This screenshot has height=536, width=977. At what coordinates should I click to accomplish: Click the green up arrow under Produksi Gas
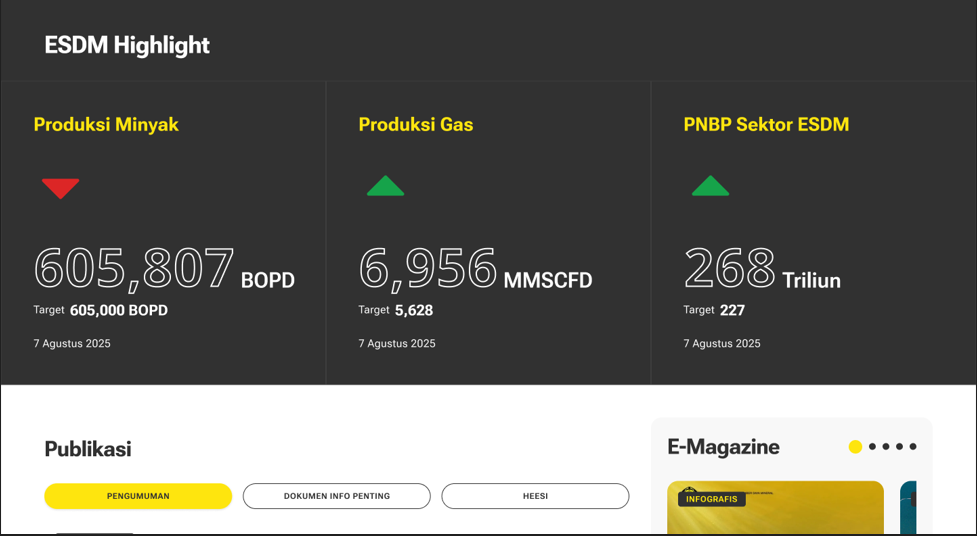[385, 186]
